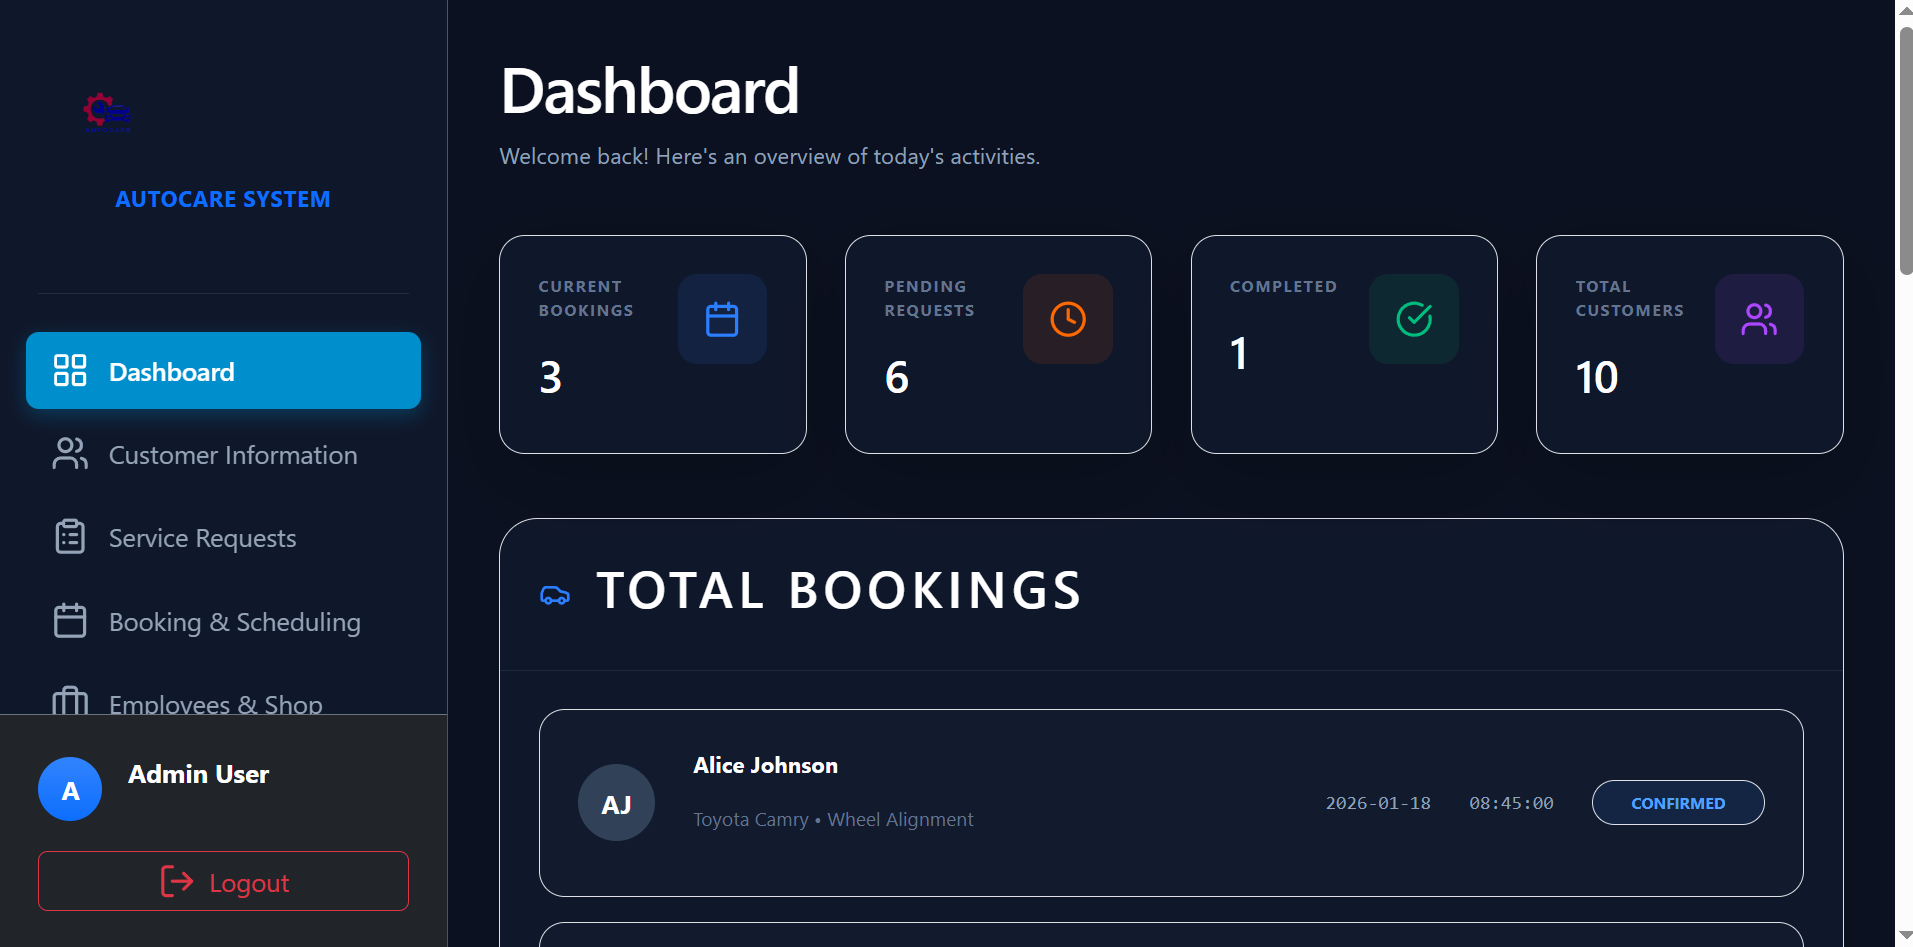The height and width of the screenshot is (947, 1913).
Task: Open Customer Information page
Action: [223, 454]
